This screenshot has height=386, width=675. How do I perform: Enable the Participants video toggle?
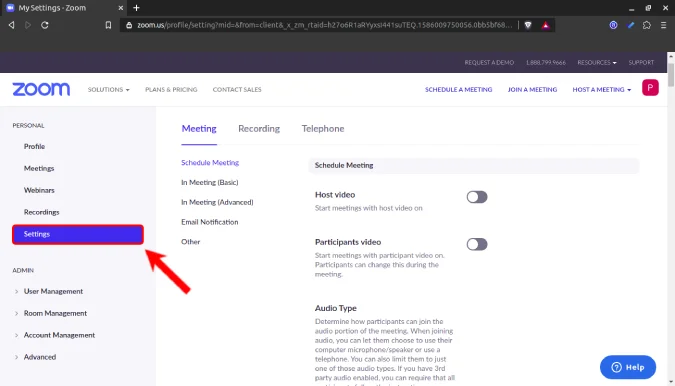[477, 244]
